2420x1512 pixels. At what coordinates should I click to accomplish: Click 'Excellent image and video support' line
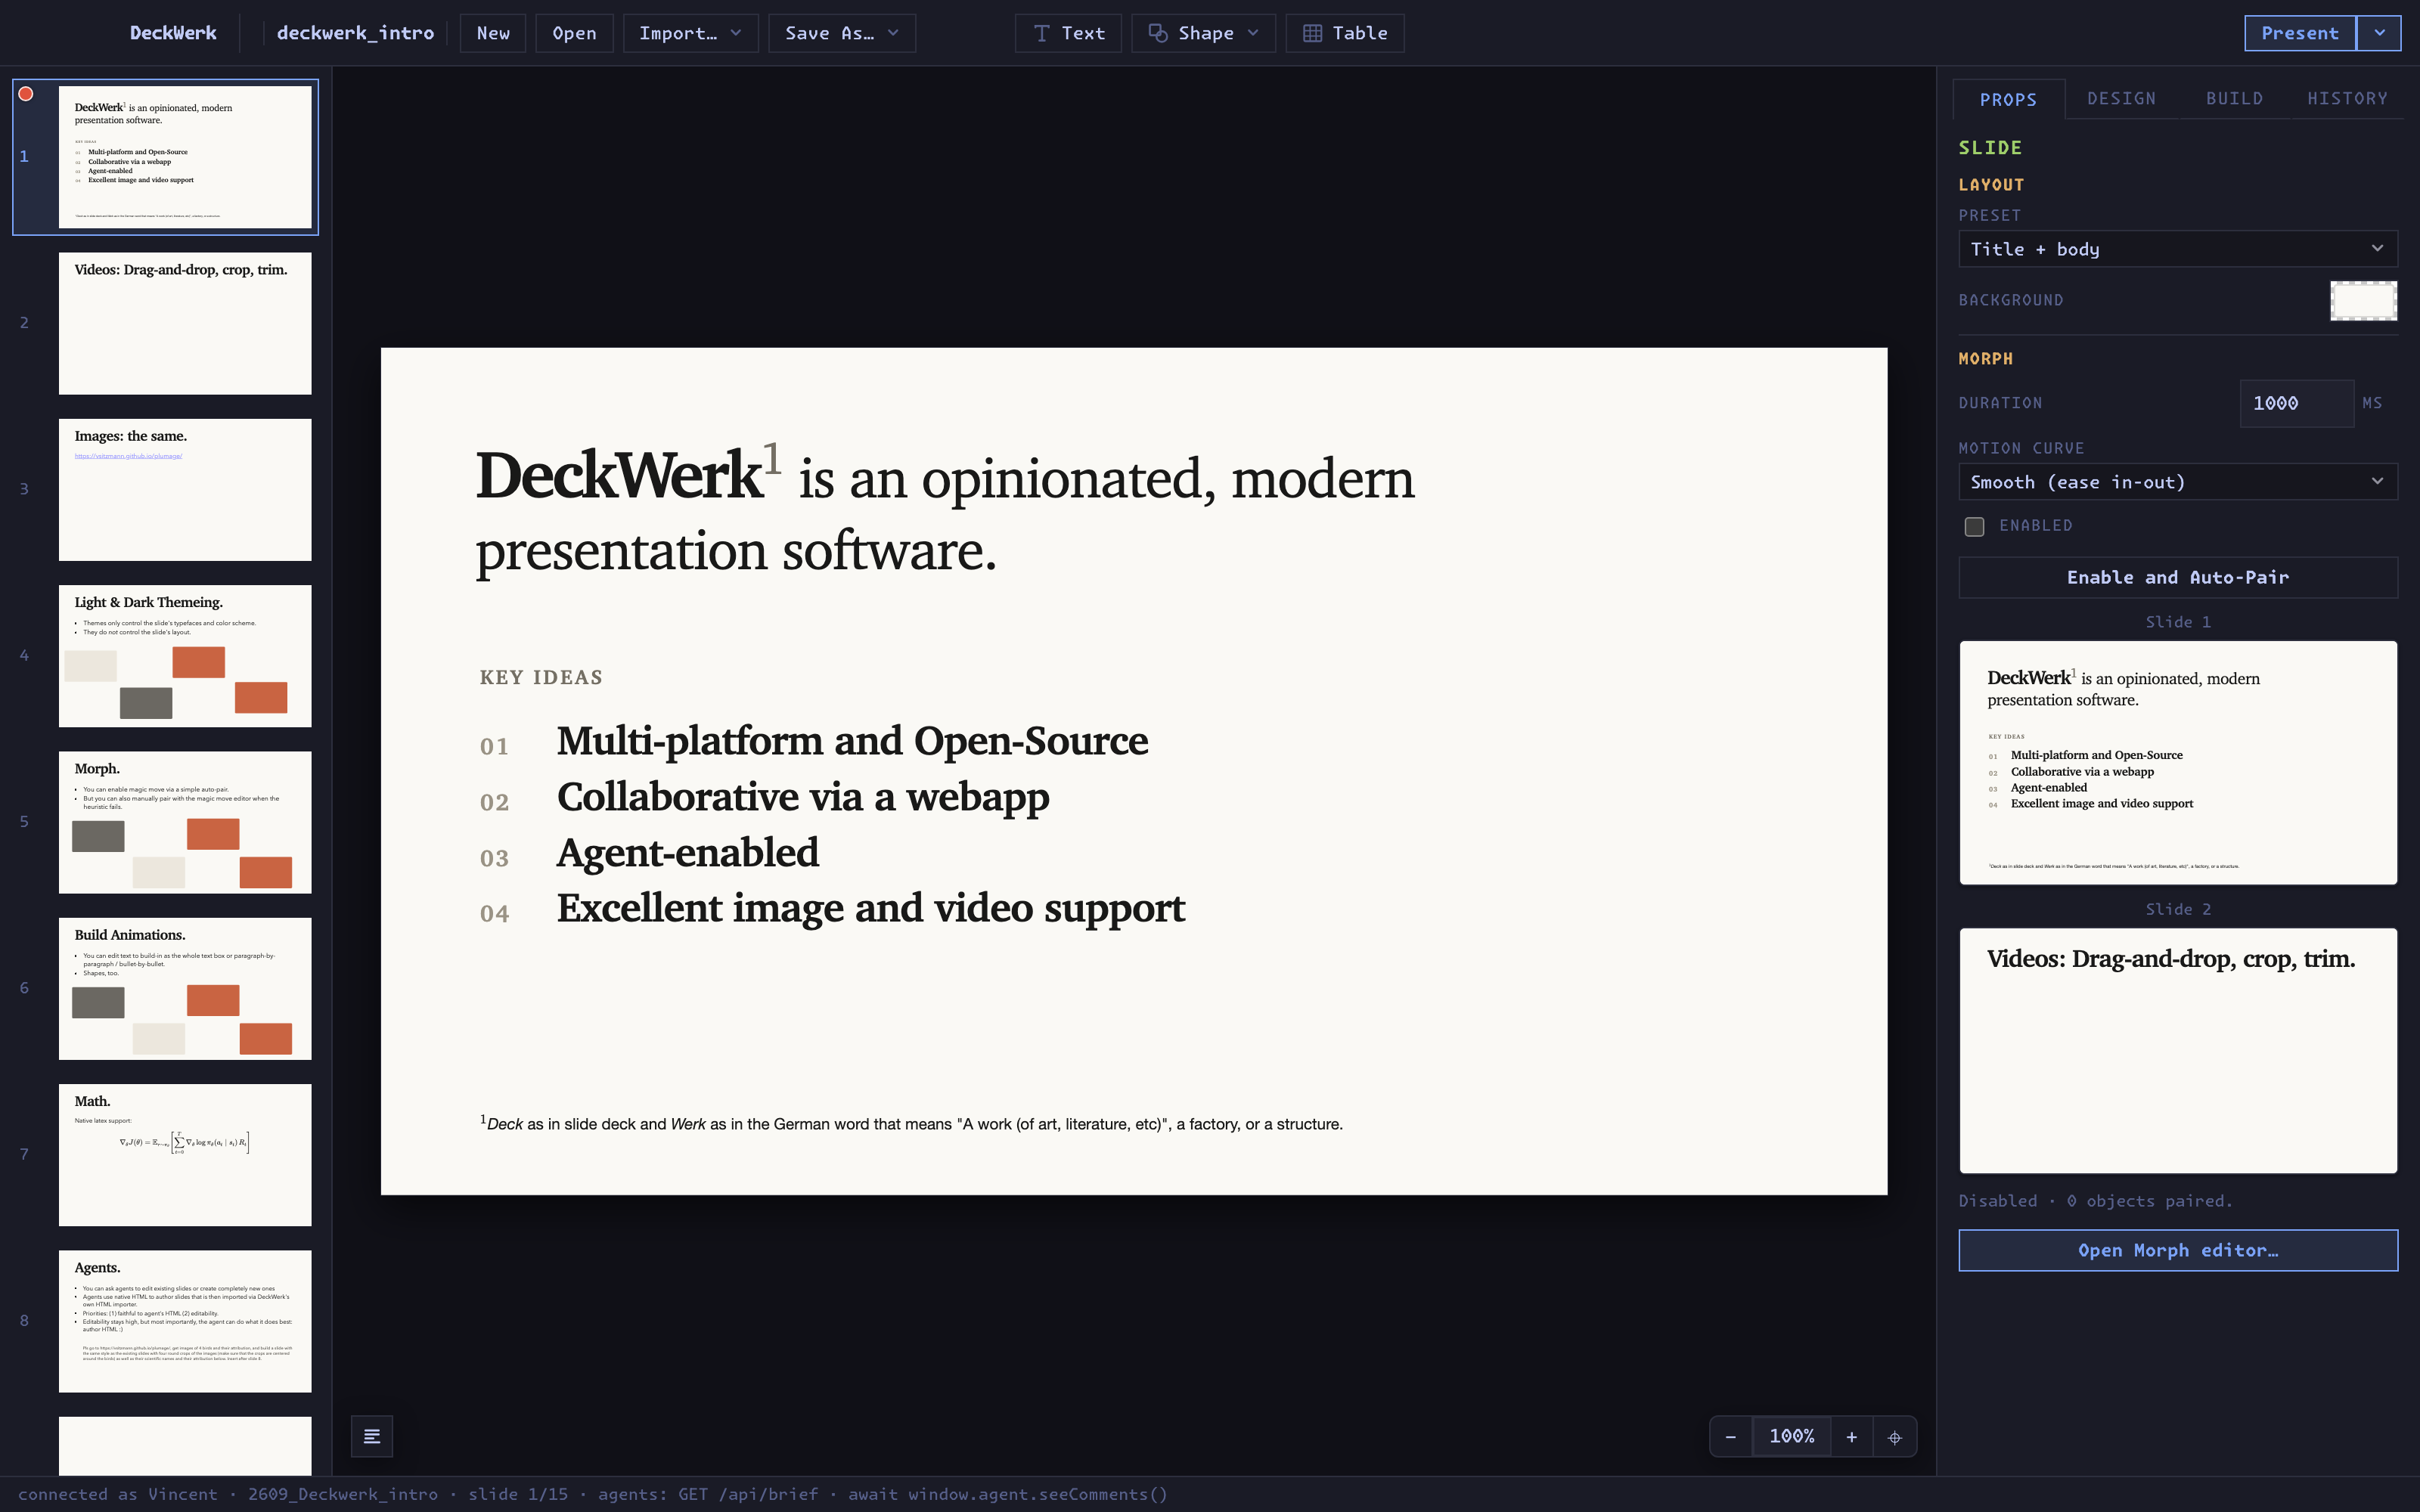870,908
